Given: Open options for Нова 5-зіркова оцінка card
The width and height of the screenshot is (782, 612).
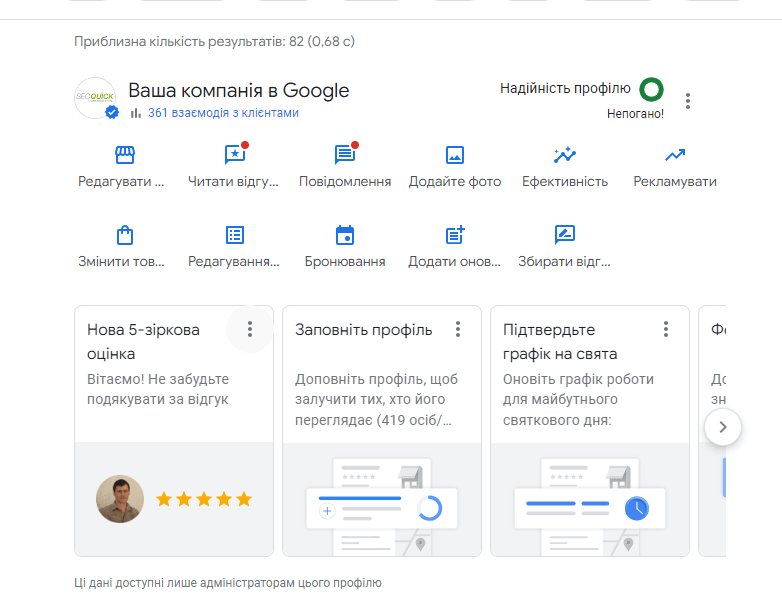Looking at the screenshot, I should pos(250,329).
